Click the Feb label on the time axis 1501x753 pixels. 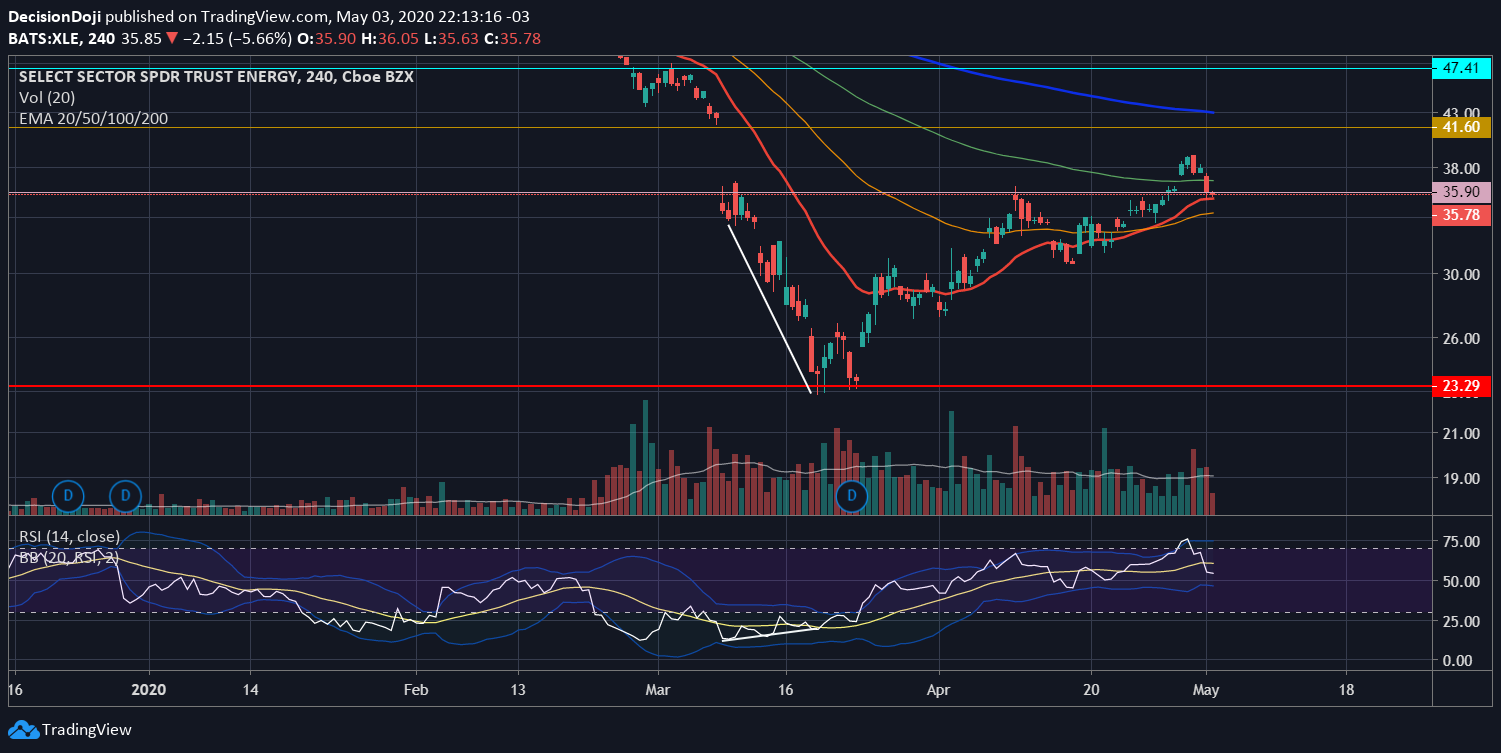click(416, 690)
